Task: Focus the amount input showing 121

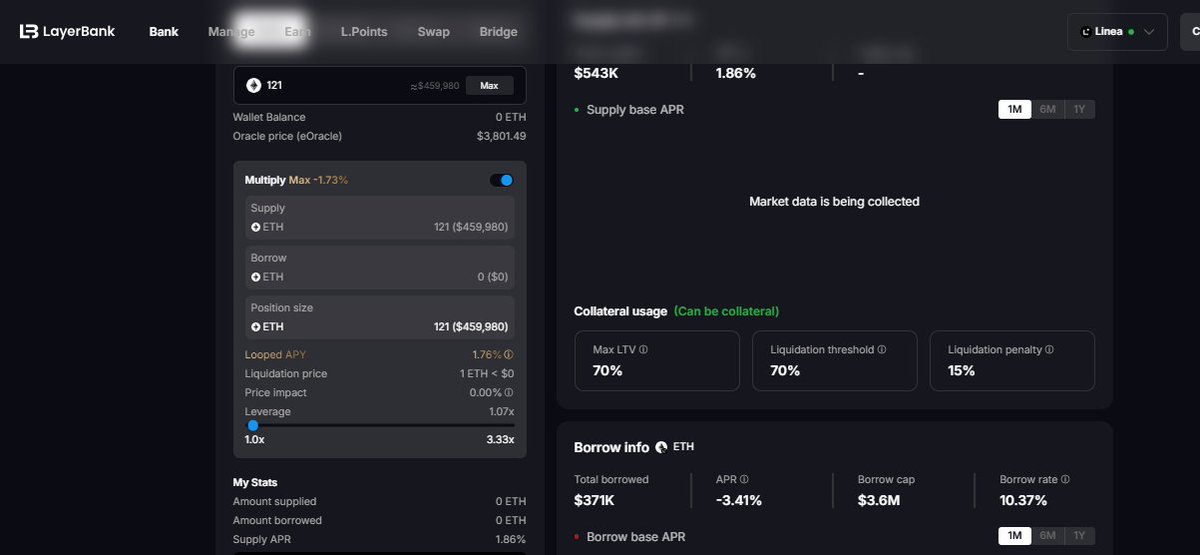Action: click(379, 86)
